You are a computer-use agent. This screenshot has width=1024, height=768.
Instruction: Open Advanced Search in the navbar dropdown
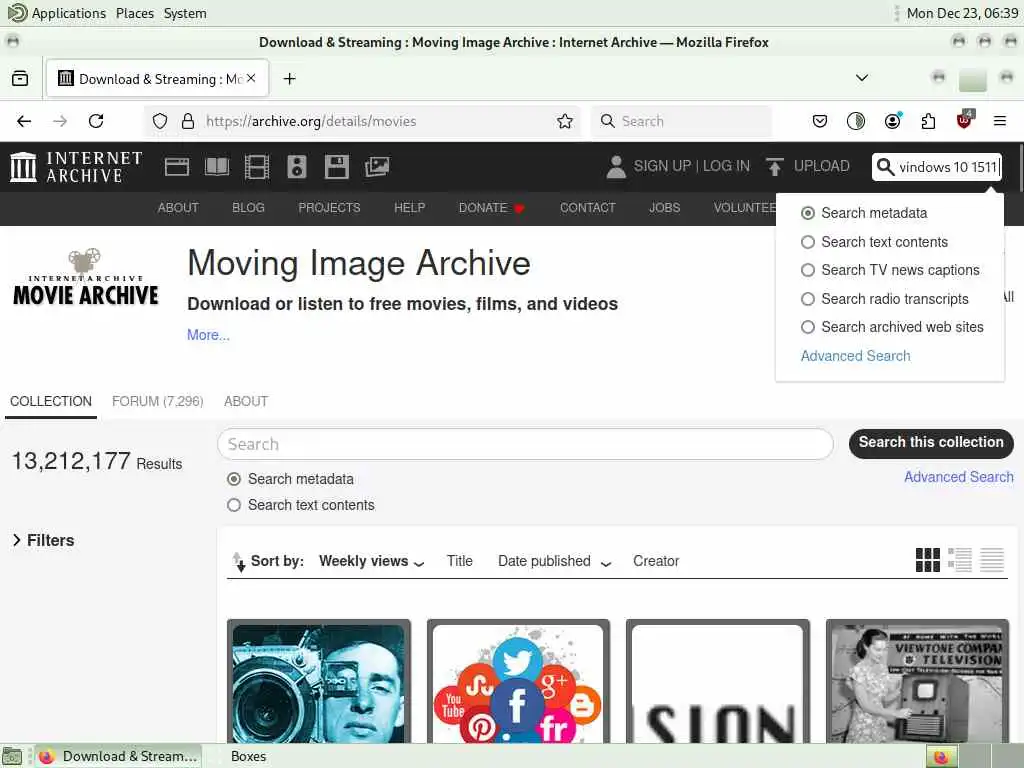coord(856,356)
